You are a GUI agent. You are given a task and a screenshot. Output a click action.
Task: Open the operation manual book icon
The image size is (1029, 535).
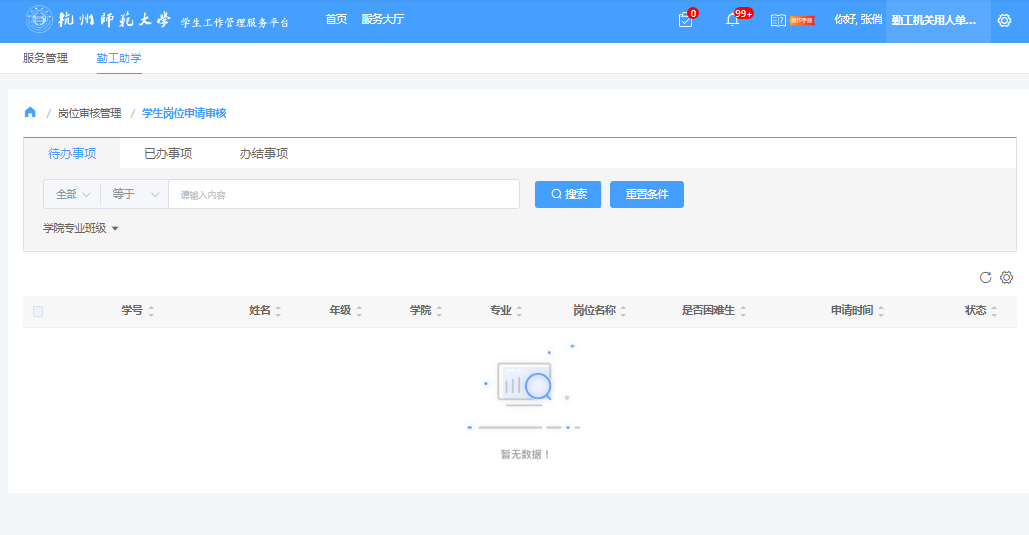point(778,20)
